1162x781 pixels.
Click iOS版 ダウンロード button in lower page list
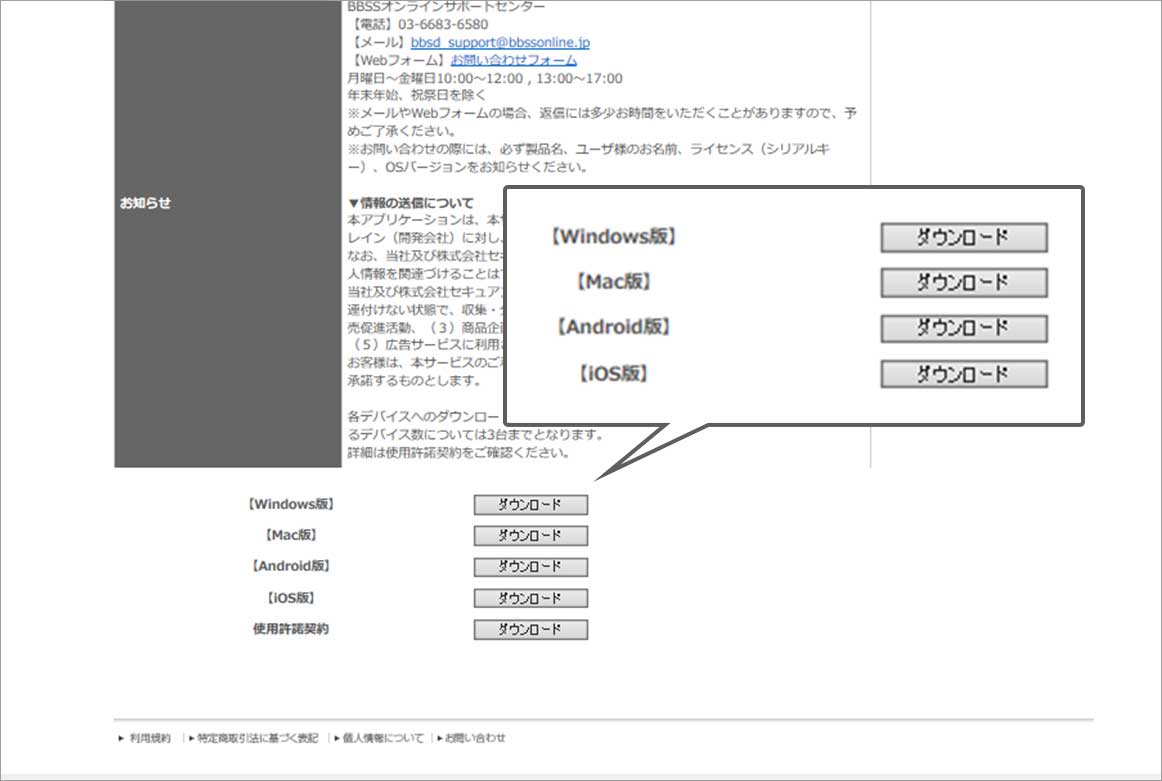tap(530, 599)
